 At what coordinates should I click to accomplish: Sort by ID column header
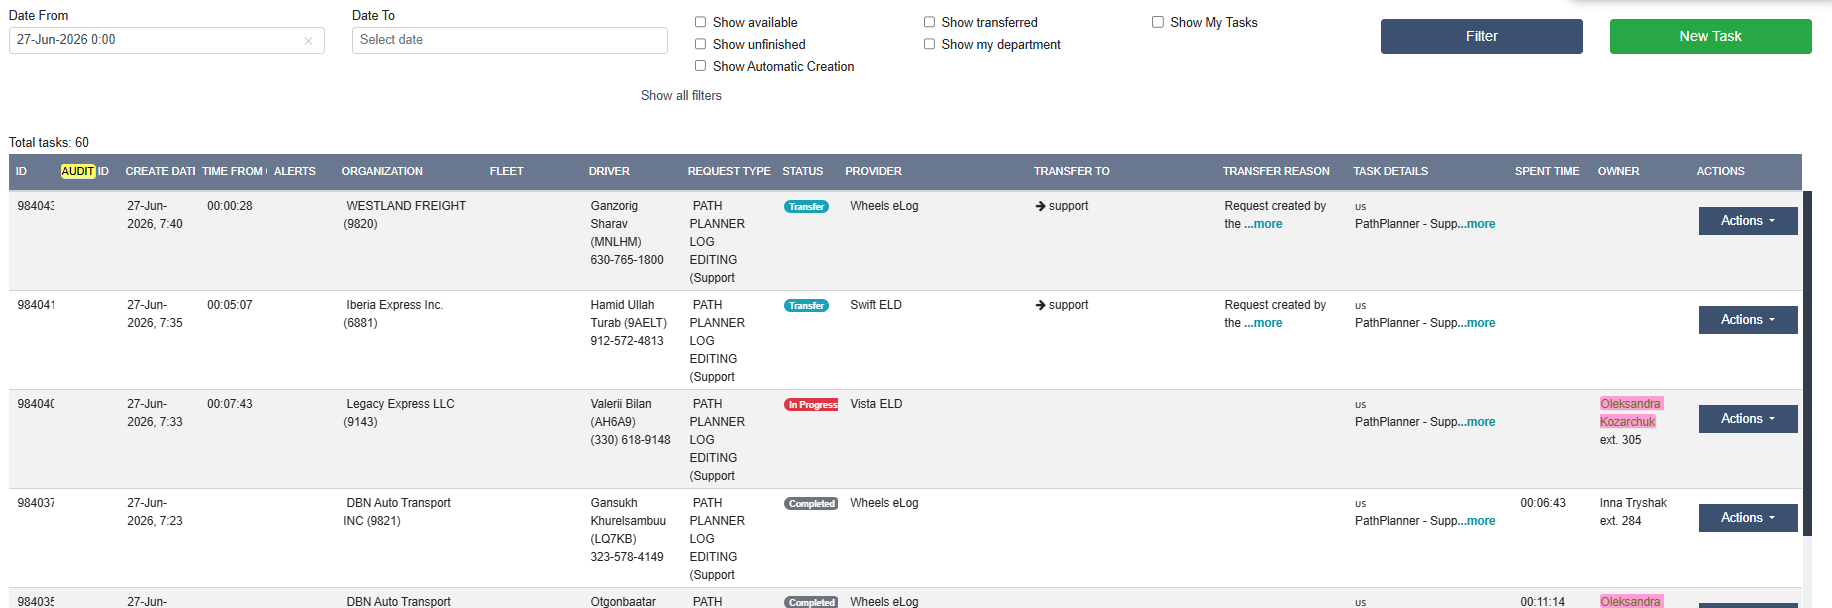tap(21, 172)
